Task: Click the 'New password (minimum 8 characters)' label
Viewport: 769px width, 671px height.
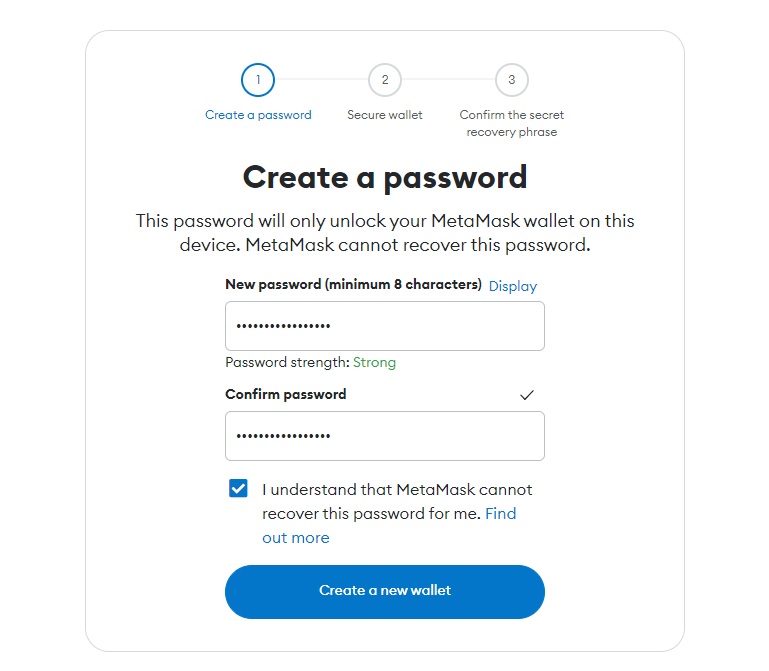Action: [x=353, y=285]
